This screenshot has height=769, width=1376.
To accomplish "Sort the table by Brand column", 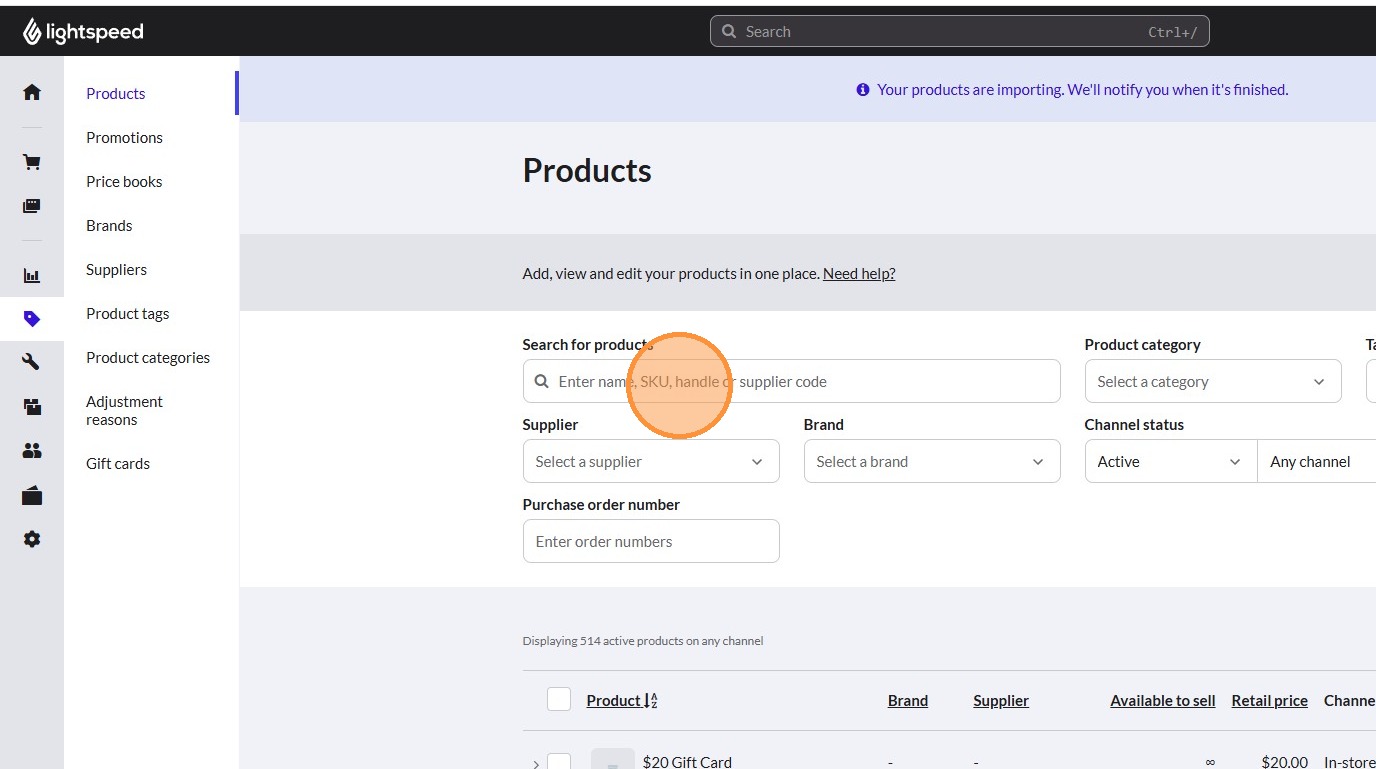I will click(908, 701).
